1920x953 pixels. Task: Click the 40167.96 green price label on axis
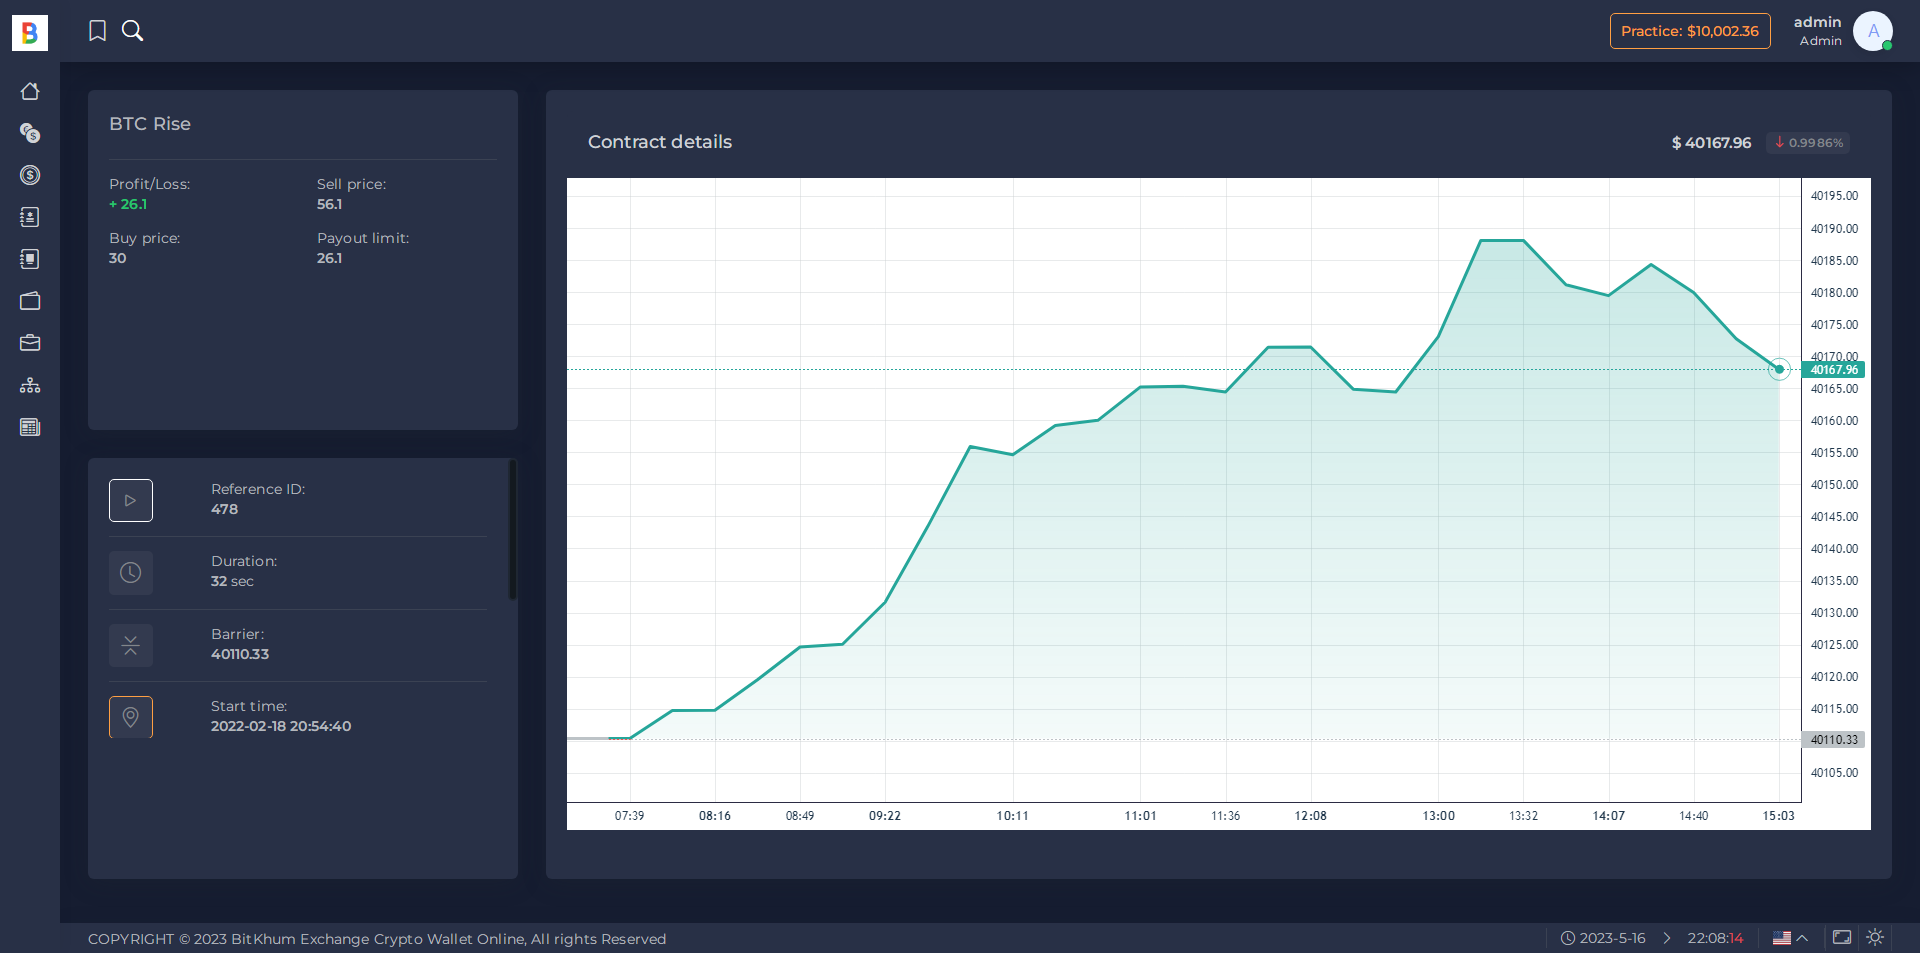pyautogui.click(x=1833, y=370)
